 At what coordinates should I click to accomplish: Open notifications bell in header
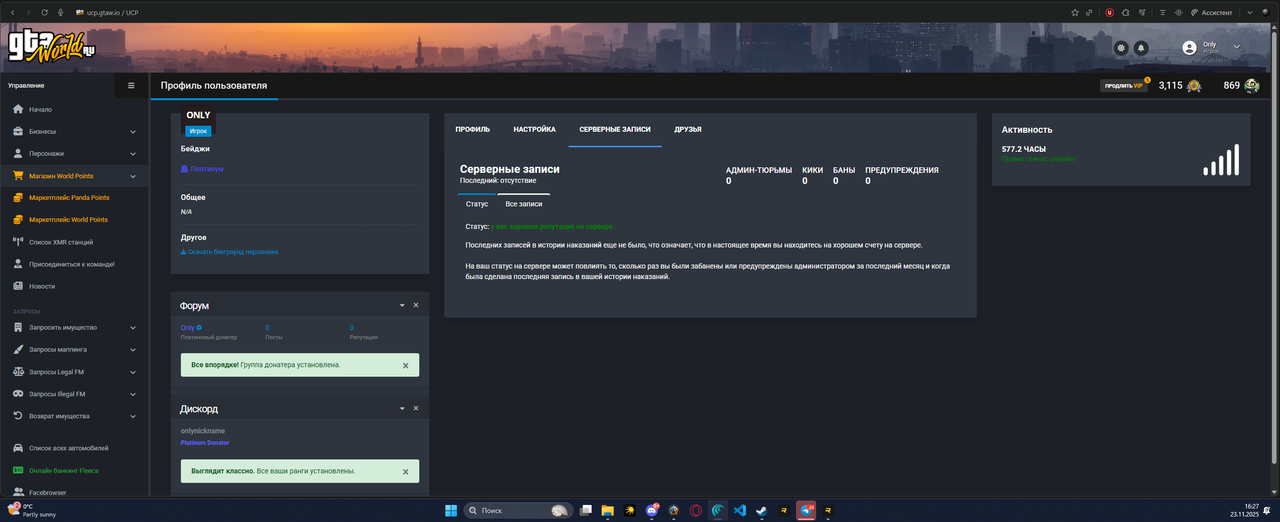1141,48
